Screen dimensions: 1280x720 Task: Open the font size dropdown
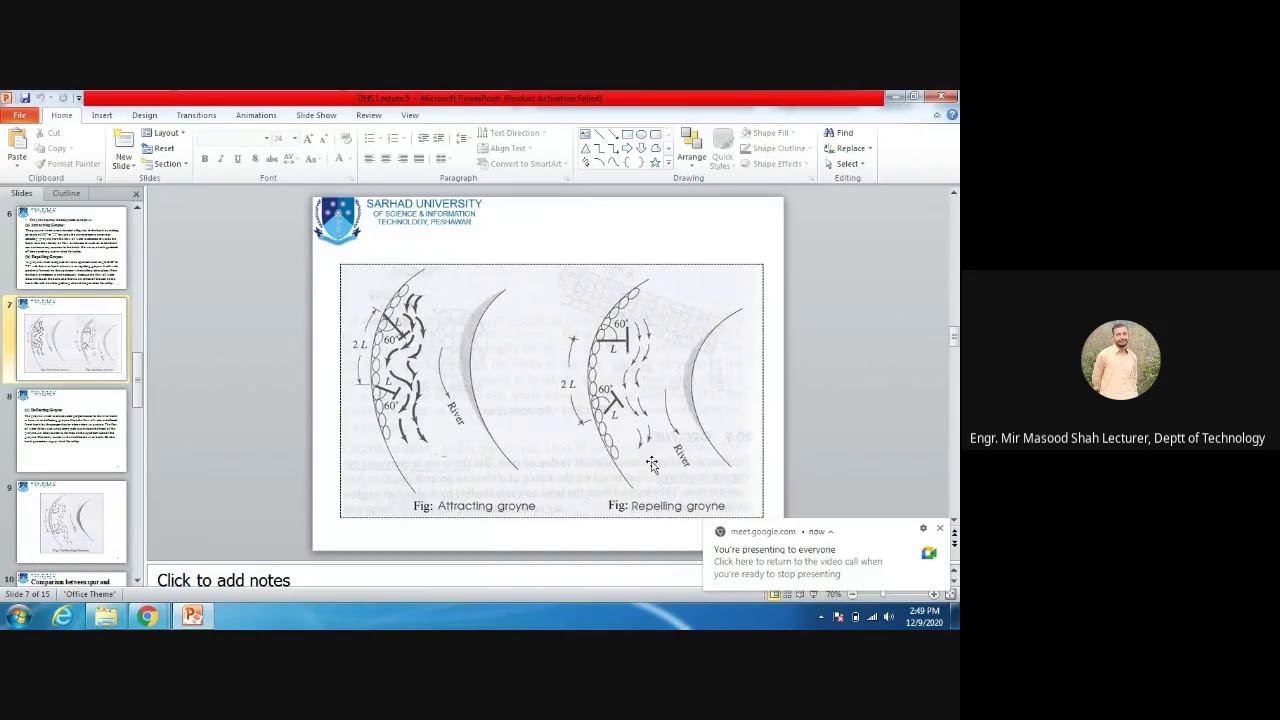[294, 138]
